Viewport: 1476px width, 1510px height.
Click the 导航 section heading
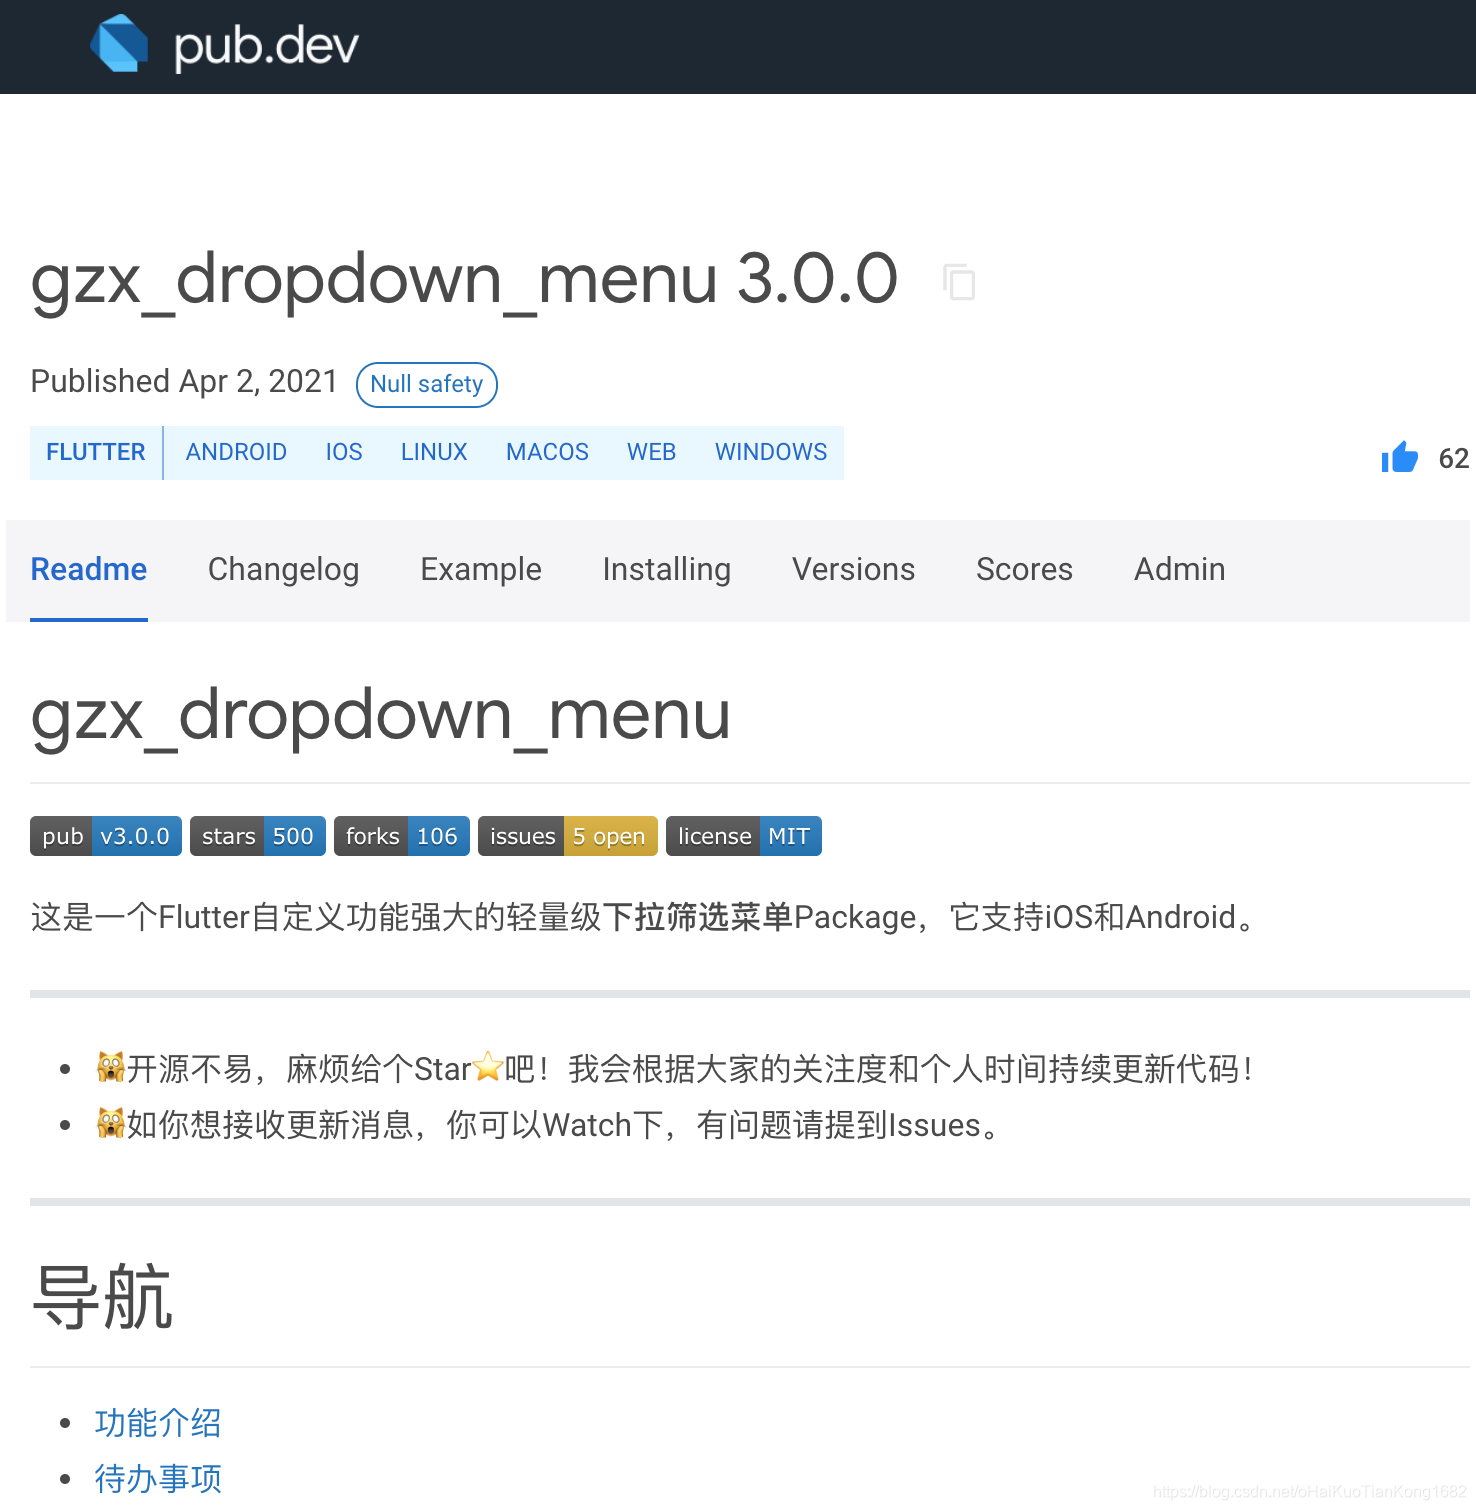[102, 1297]
